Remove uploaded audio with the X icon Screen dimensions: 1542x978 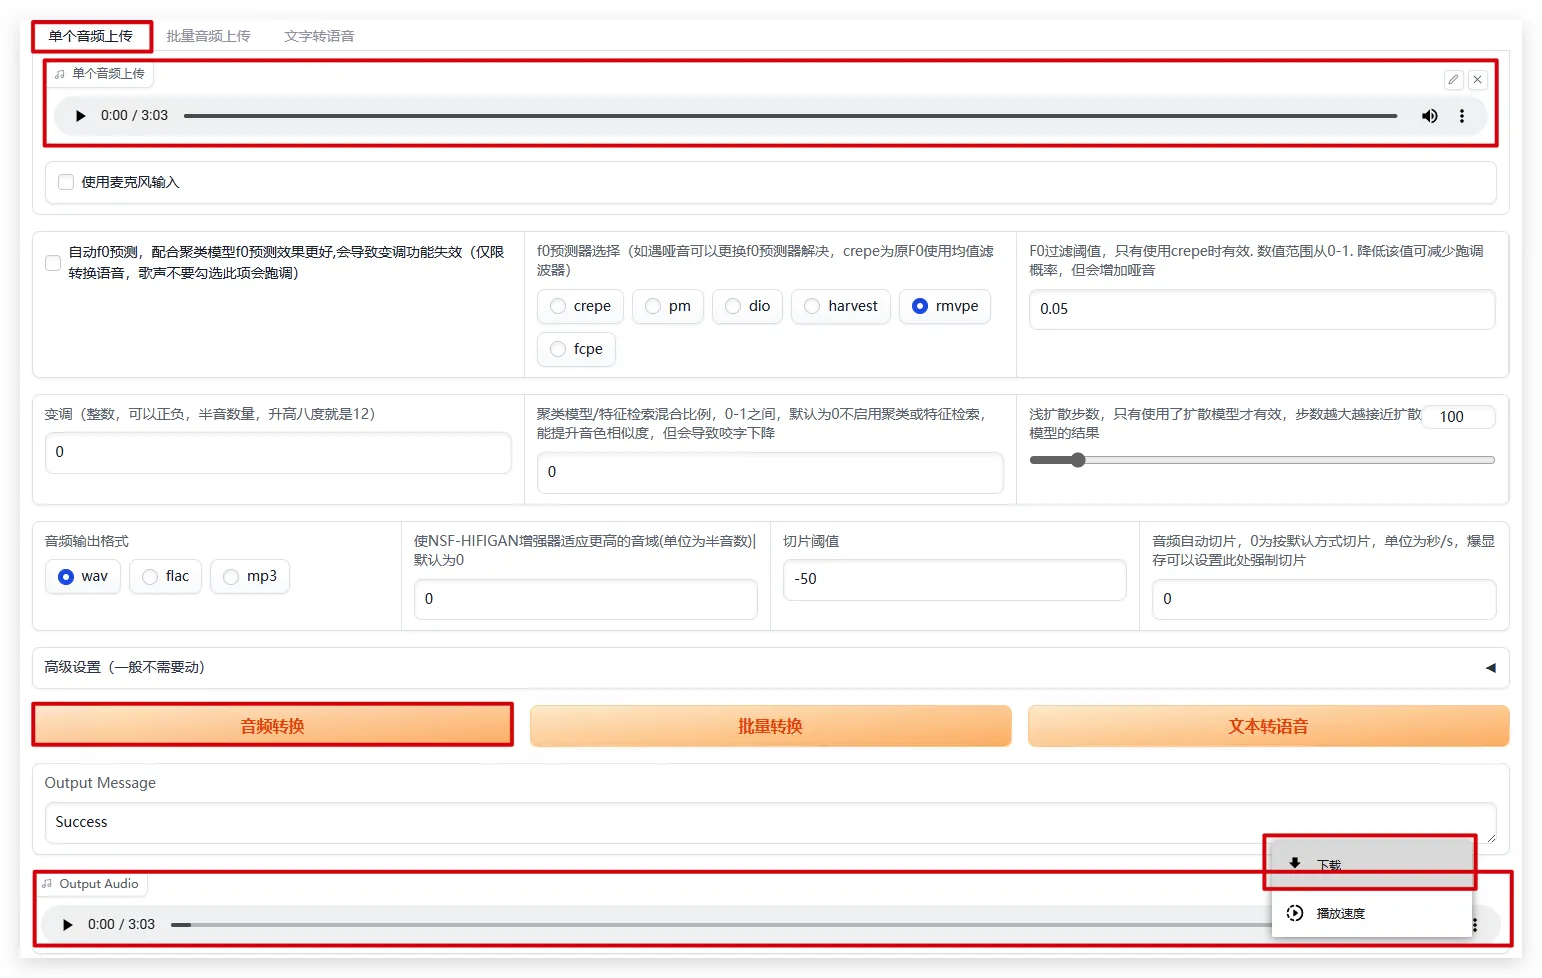(x=1477, y=80)
